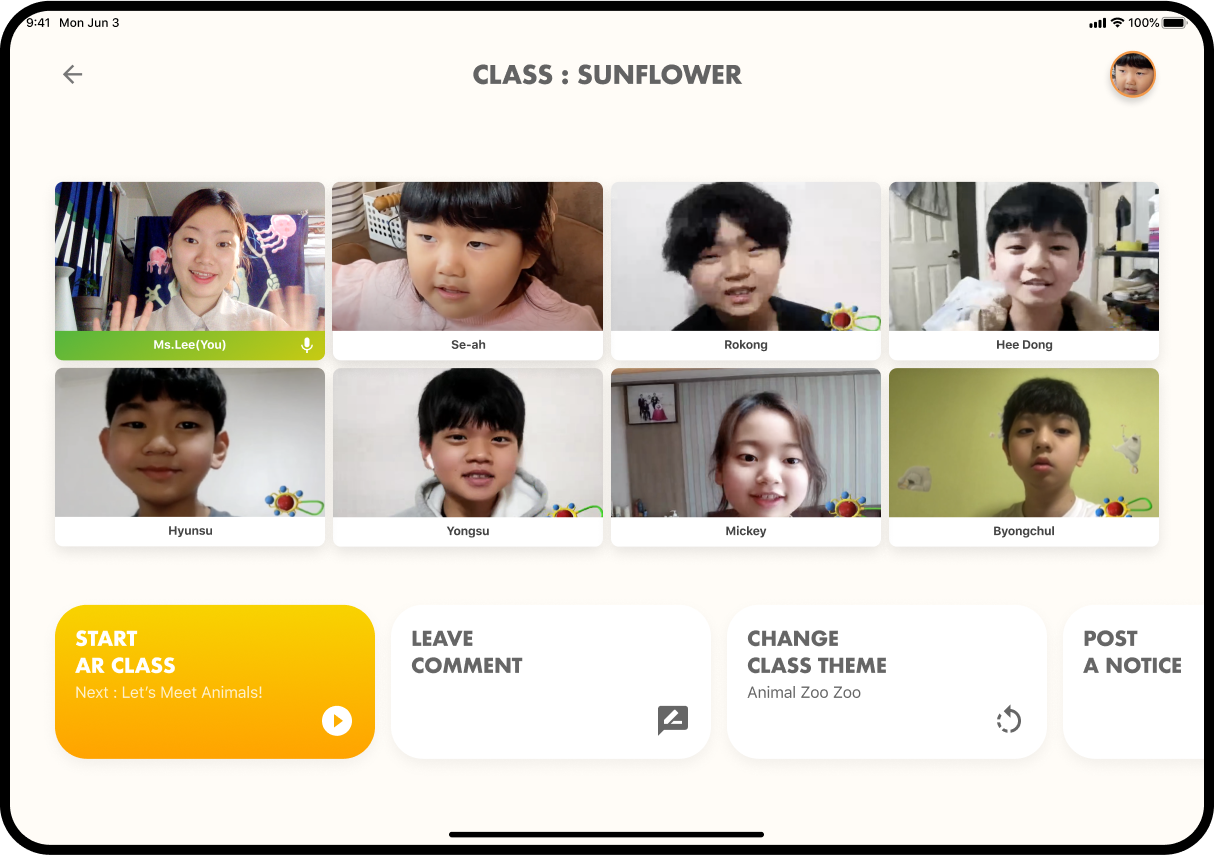Open the profile avatar in the top right
Viewport: 1214px width, 855px height.
coord(1133,75)
